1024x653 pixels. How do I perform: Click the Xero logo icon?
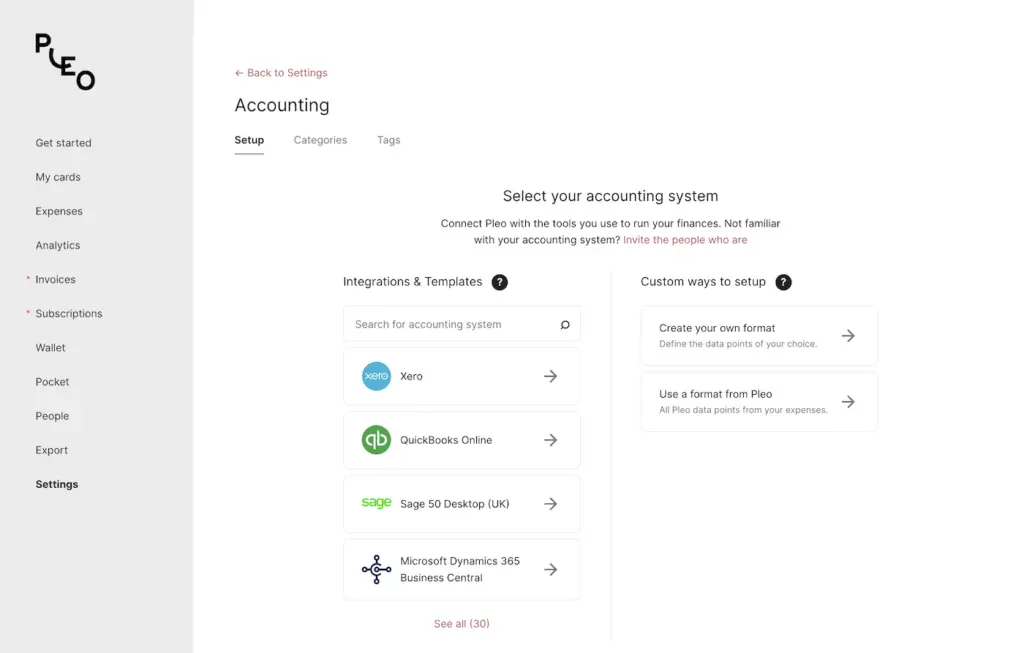click(376, 376)
